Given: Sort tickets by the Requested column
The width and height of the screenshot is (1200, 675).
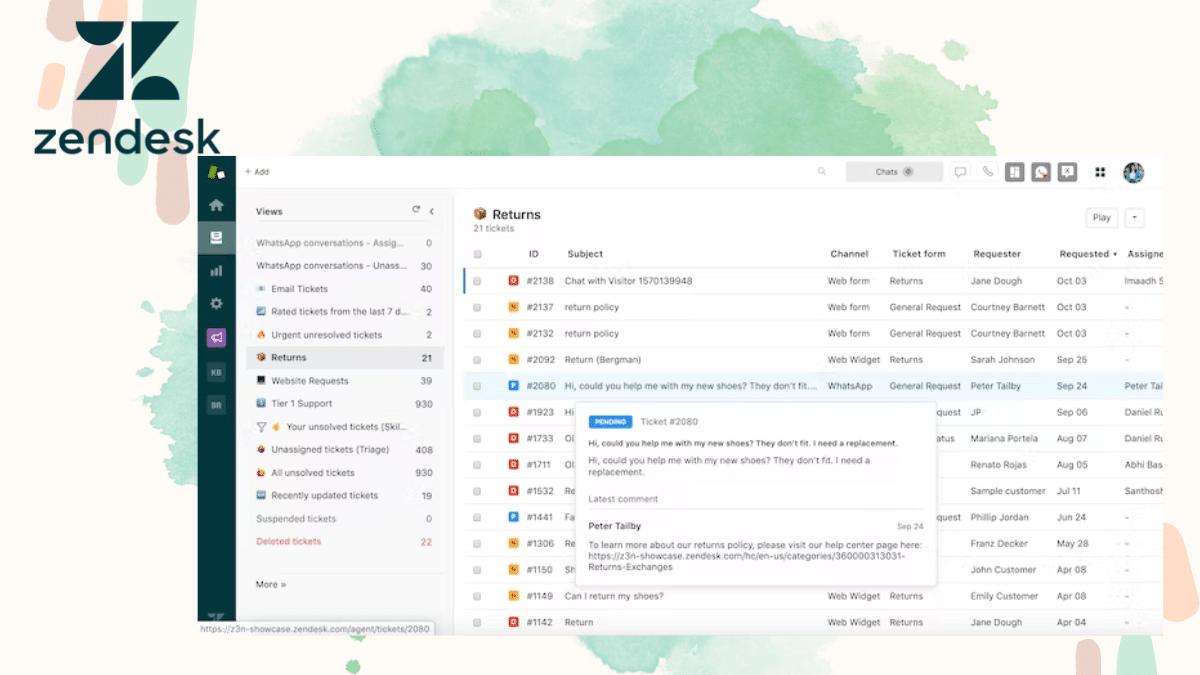Looking at the screenshot, I should coord(1085,253).
